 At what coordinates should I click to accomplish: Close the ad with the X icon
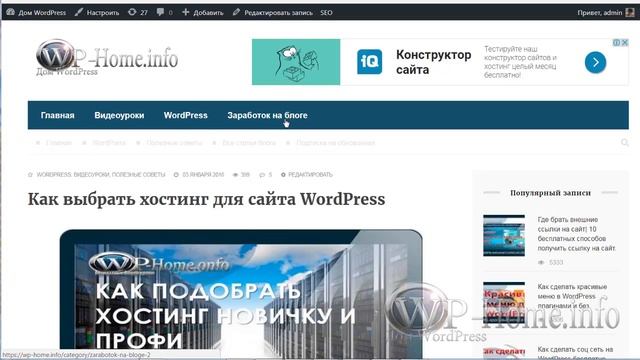coord(625,42)
